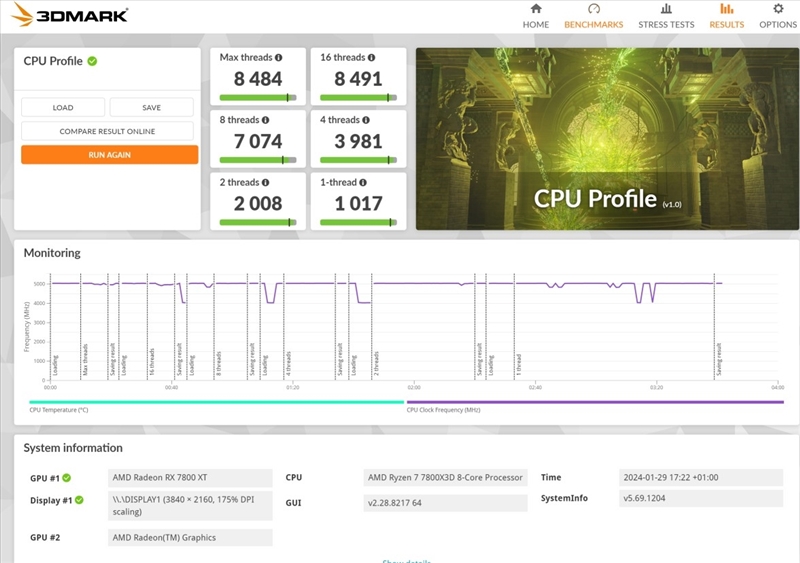800x563 pixels.
Task: Open the Stress Tests chart icon
Action: [666, 9]
